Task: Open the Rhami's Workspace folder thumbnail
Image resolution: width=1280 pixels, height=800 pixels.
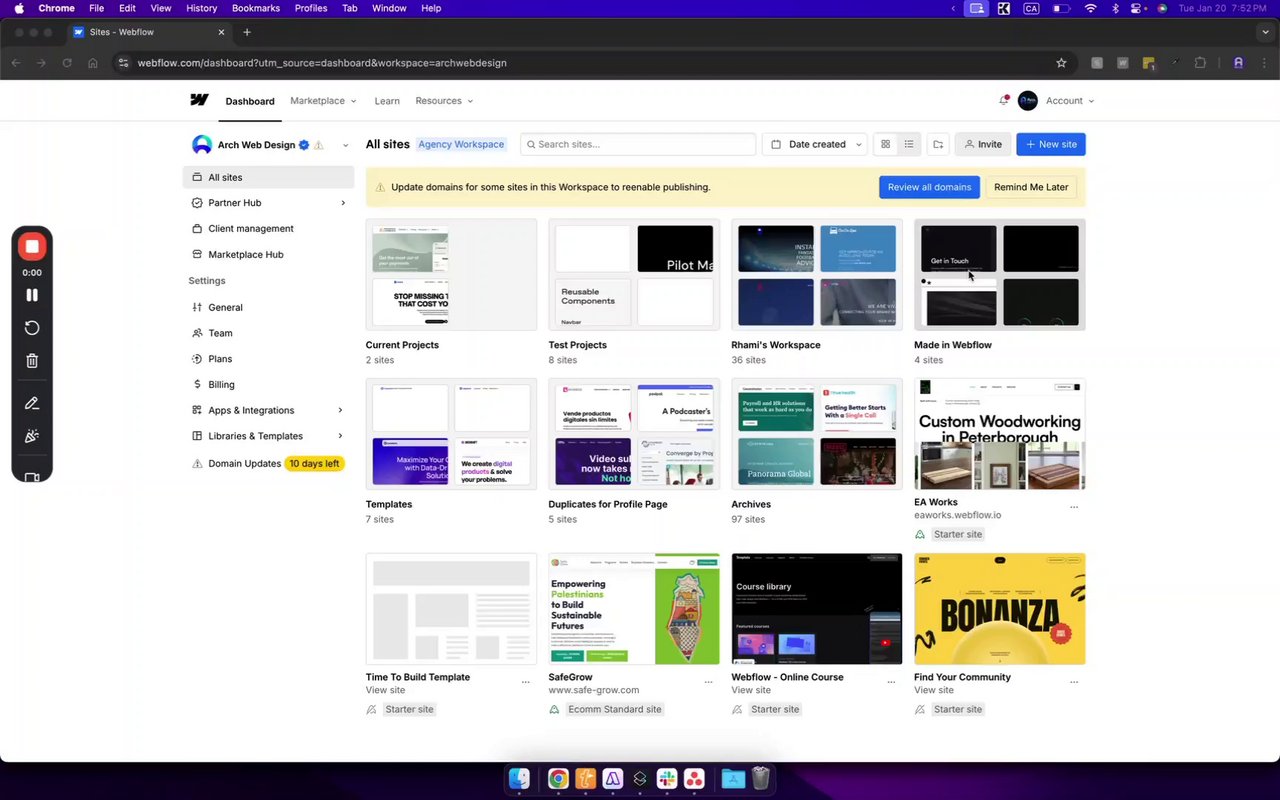Action: click(x=817, y=275)
